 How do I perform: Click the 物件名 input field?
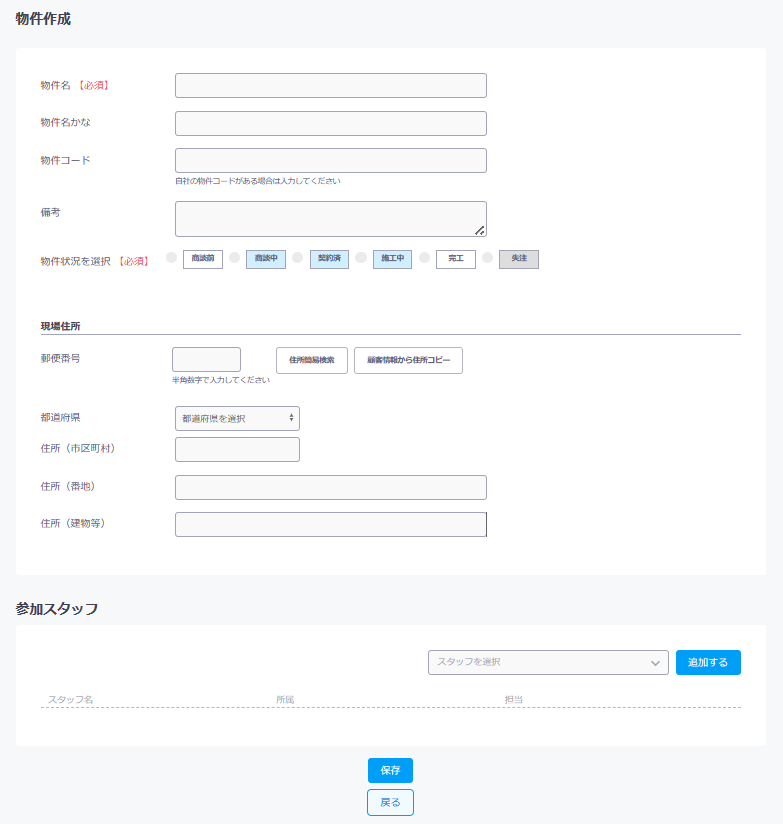click(x=331, y=86)
